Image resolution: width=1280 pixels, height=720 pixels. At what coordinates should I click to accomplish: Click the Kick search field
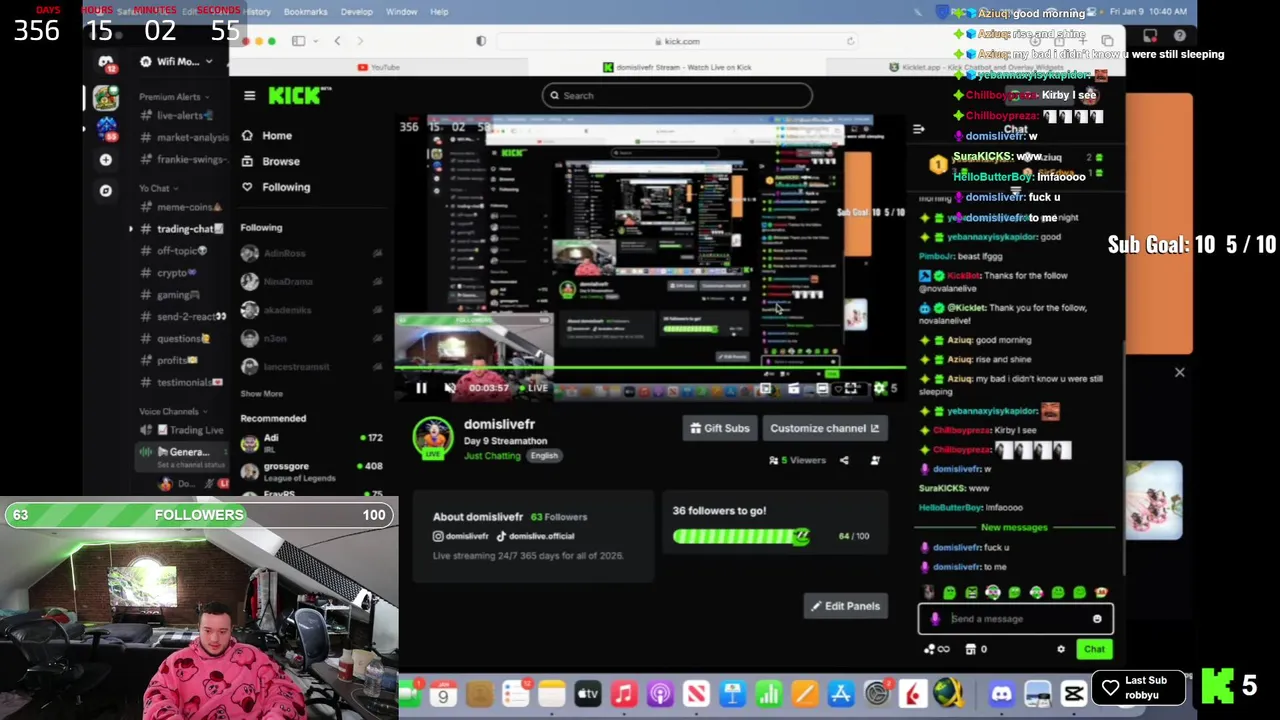(x=677, y=95)
